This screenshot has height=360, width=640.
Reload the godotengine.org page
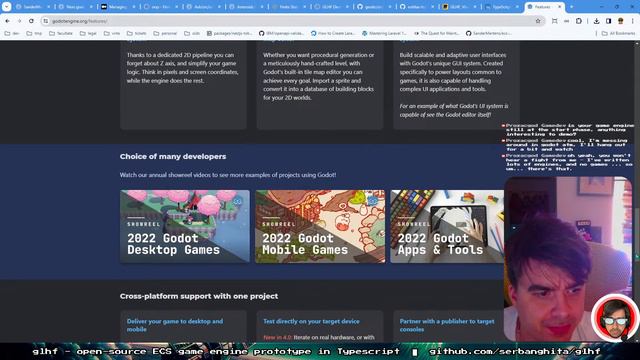[x=31, y=21]
